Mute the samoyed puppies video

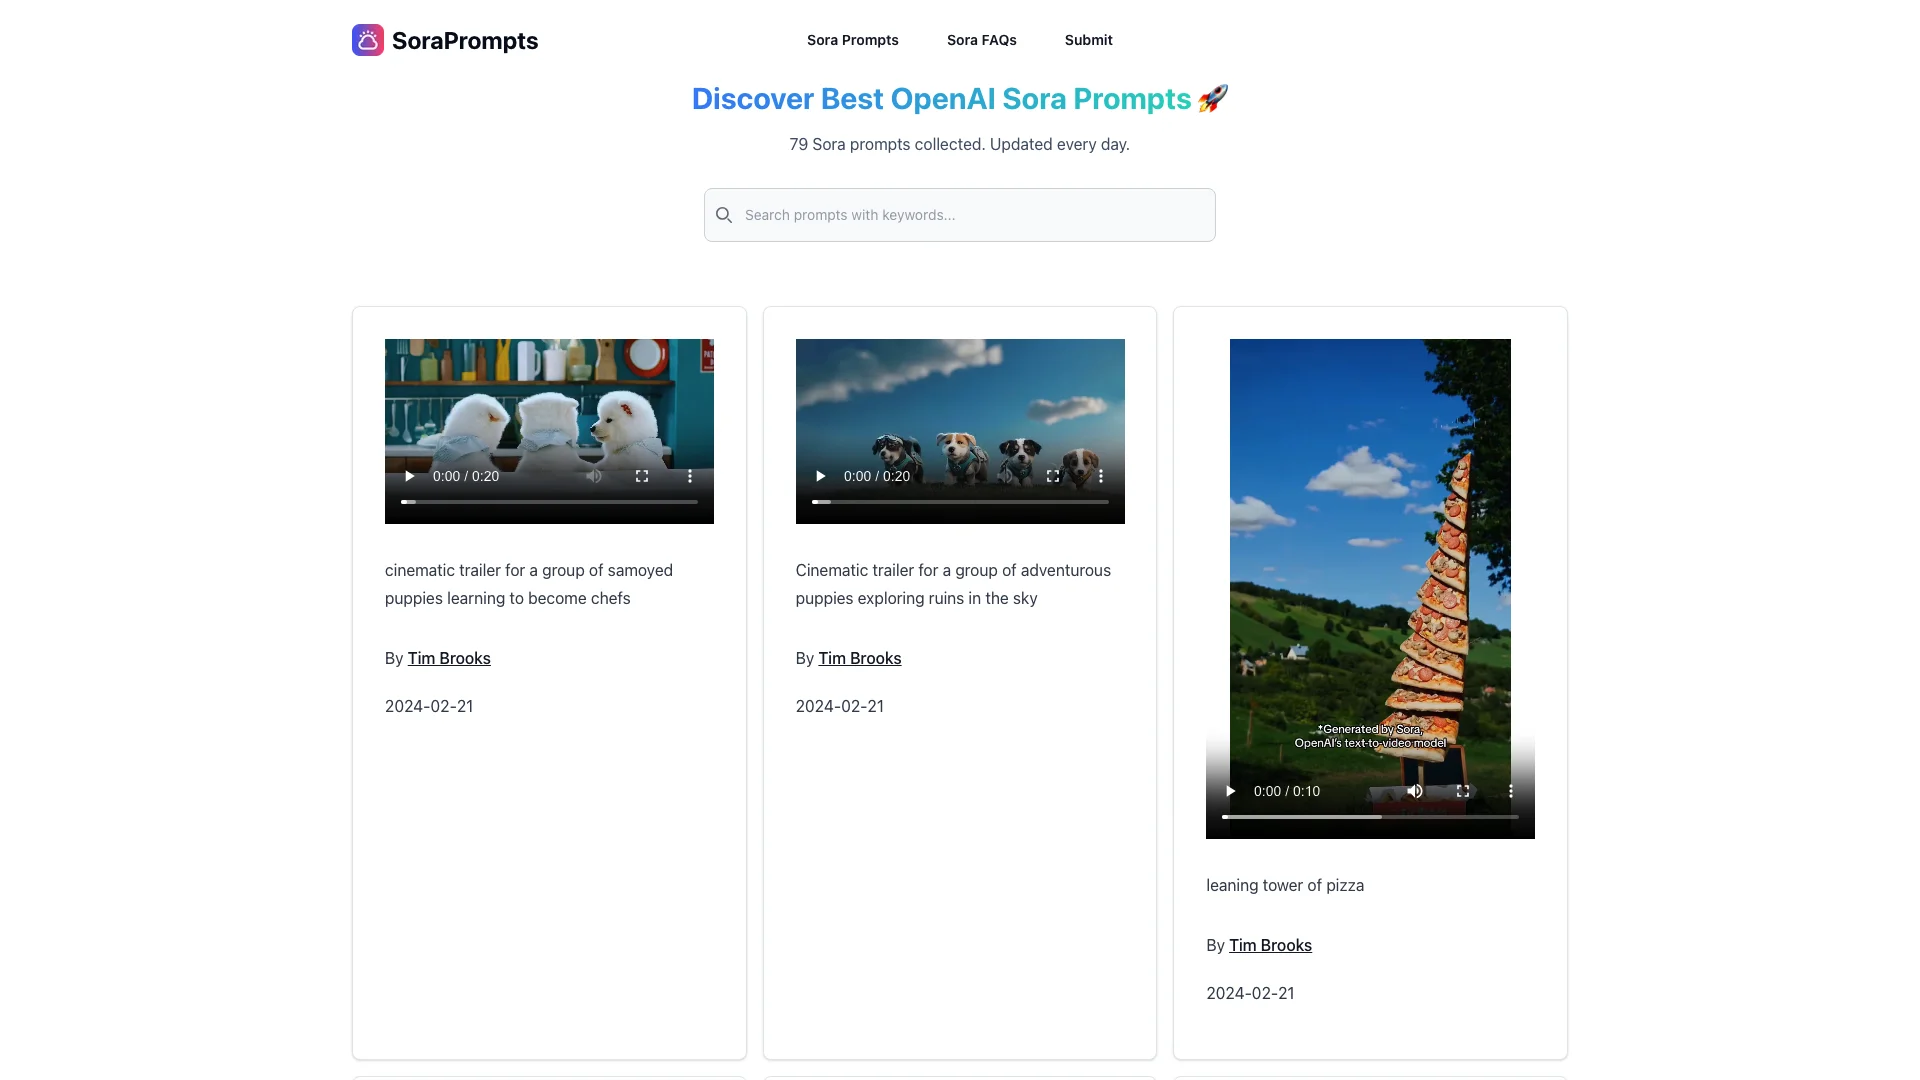click(594, 476)
